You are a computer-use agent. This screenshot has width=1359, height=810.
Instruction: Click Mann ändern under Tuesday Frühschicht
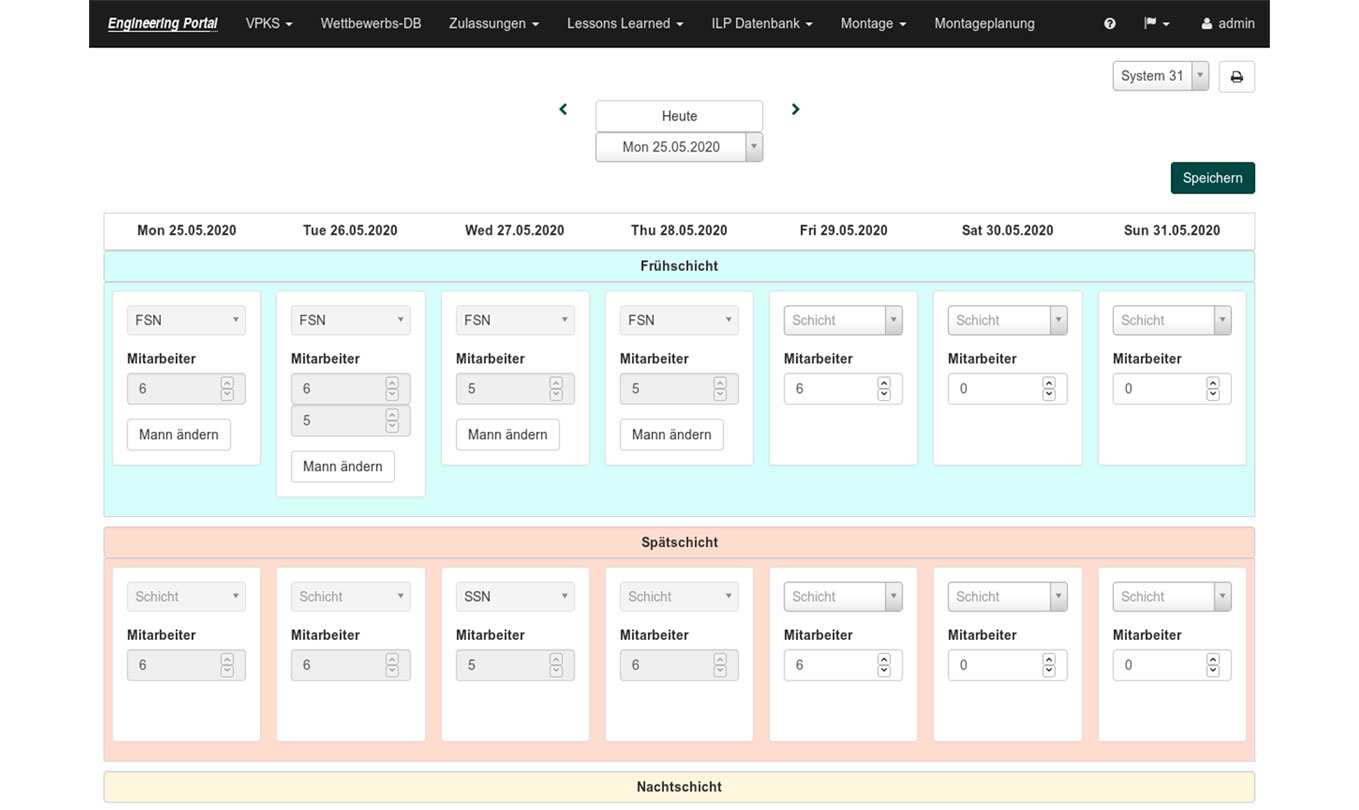[342, 467]
